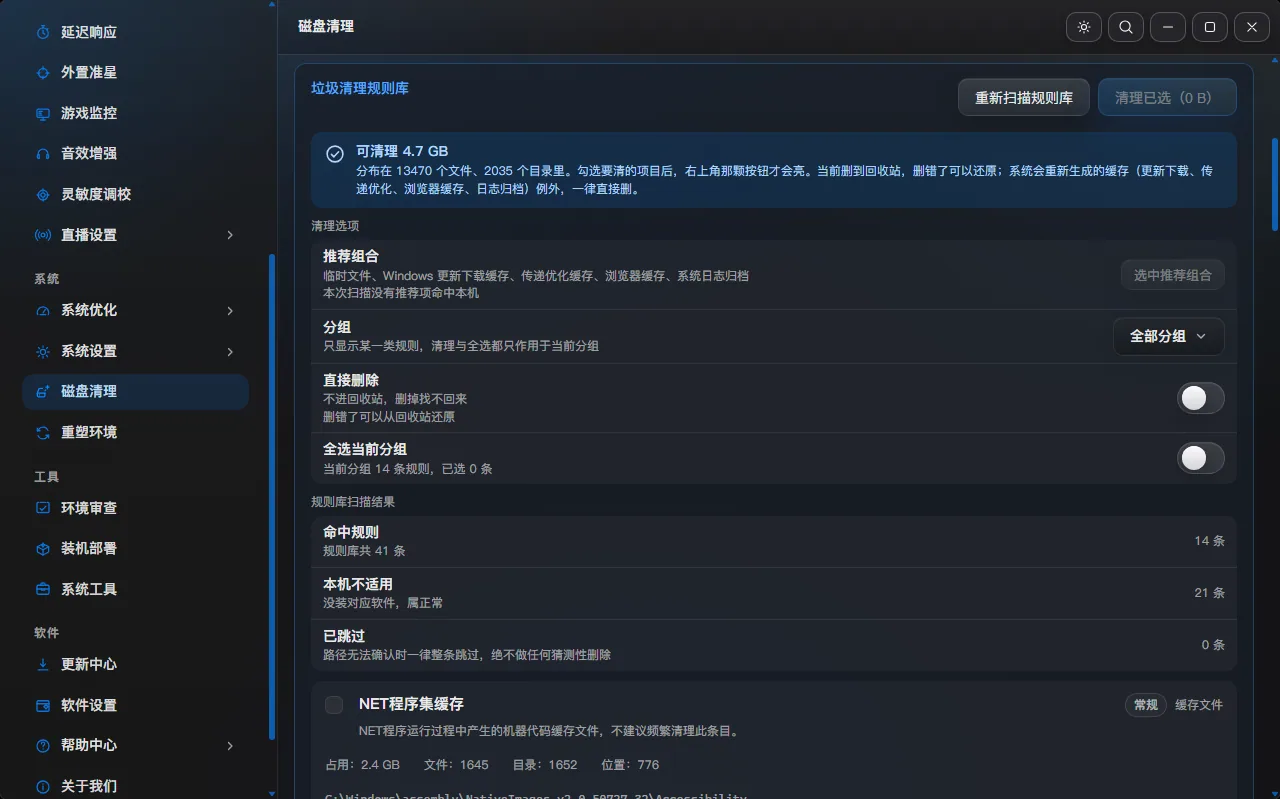
Task: Click the 缓存文件 label
Action: pyautogui.click(x=1199, y=705)
